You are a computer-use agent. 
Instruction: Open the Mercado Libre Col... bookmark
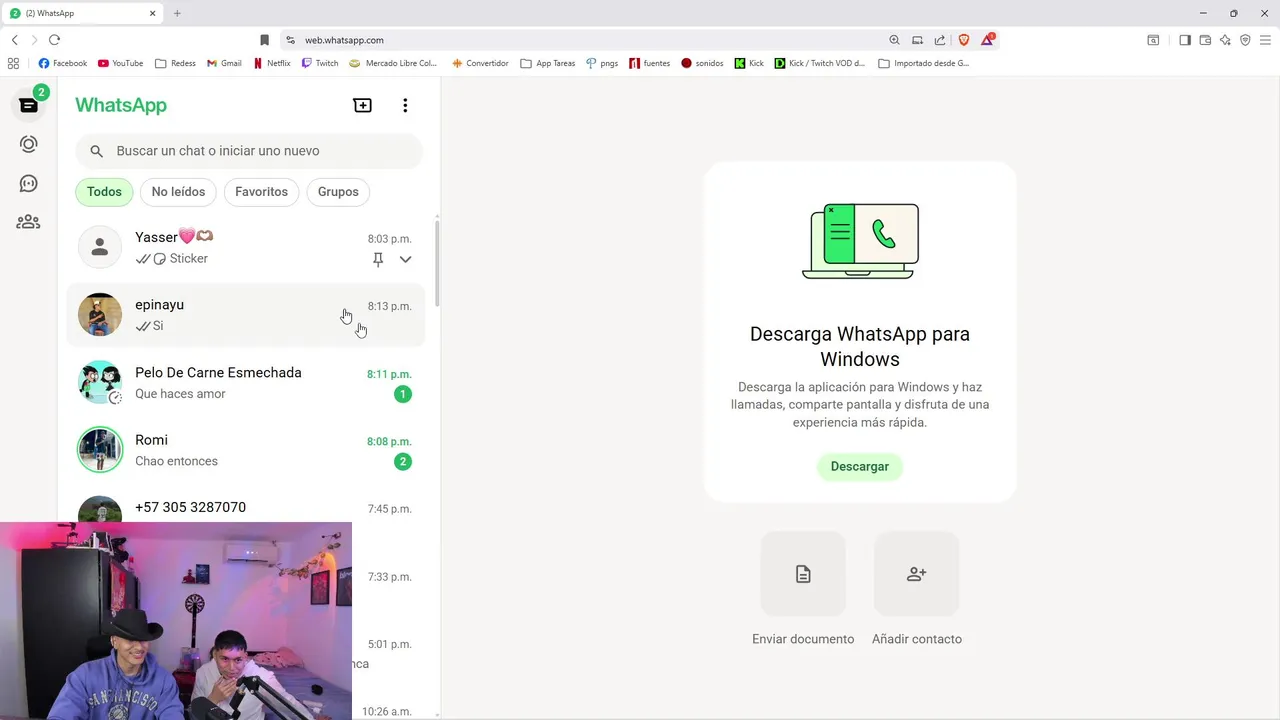click(x=393, y=63)
